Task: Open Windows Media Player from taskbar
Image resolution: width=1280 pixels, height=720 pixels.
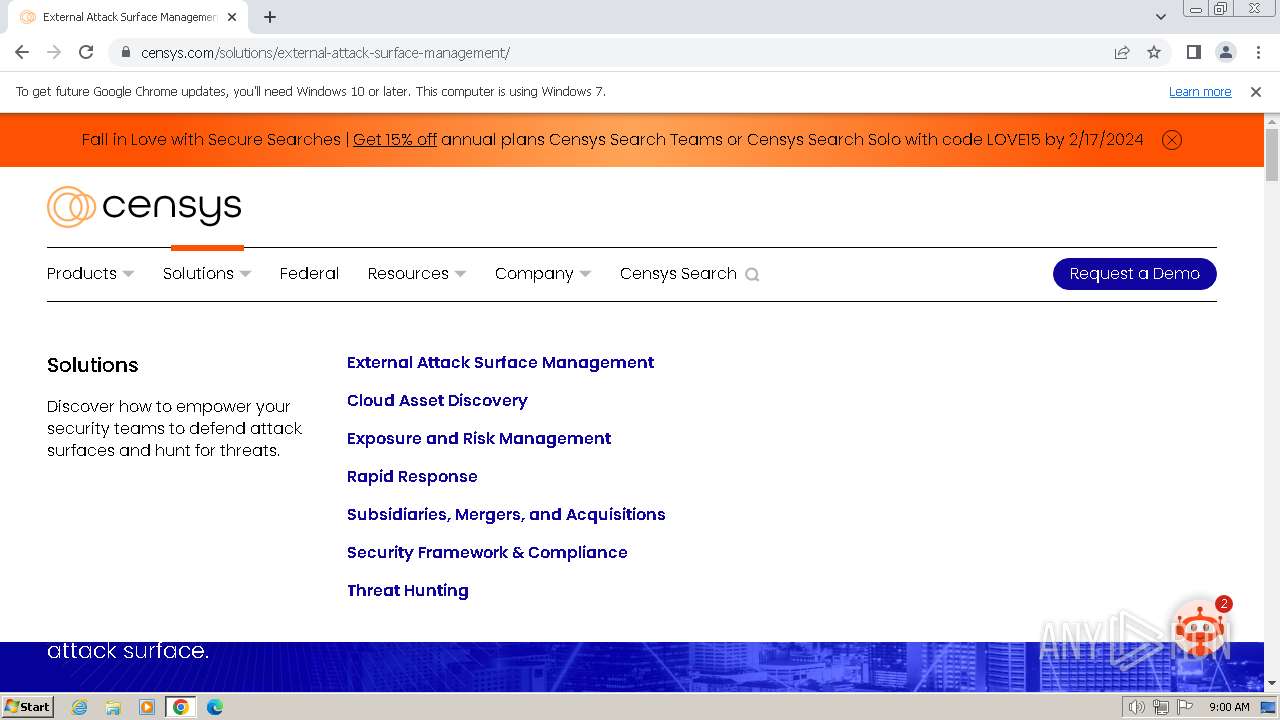Action: click(147, 707)
